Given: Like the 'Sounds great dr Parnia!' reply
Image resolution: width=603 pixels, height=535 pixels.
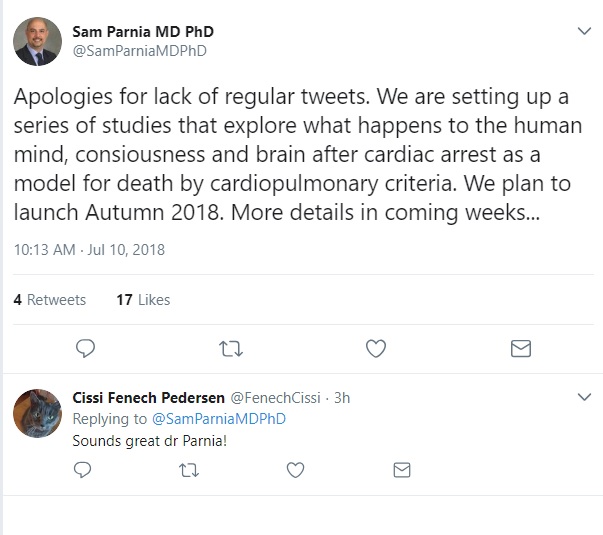Looking at the screenshot, I should [296, 469].
